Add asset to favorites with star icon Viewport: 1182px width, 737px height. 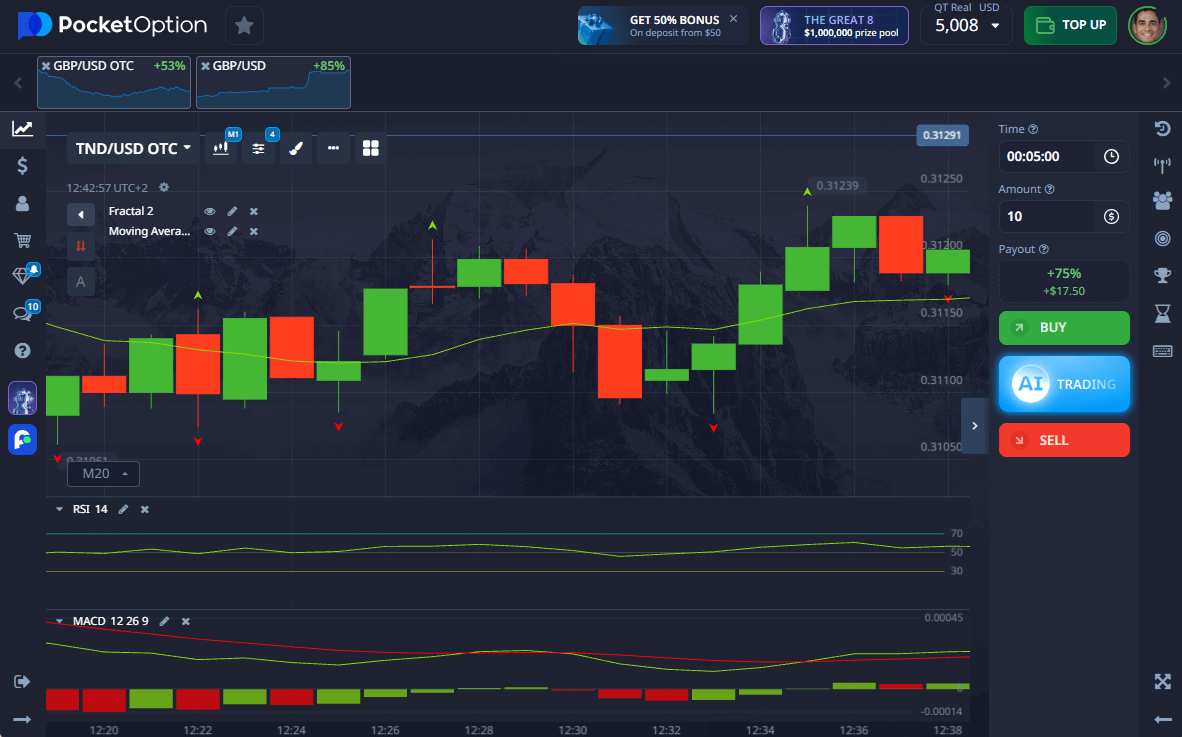pyautogui.click(x=244, y=25)
